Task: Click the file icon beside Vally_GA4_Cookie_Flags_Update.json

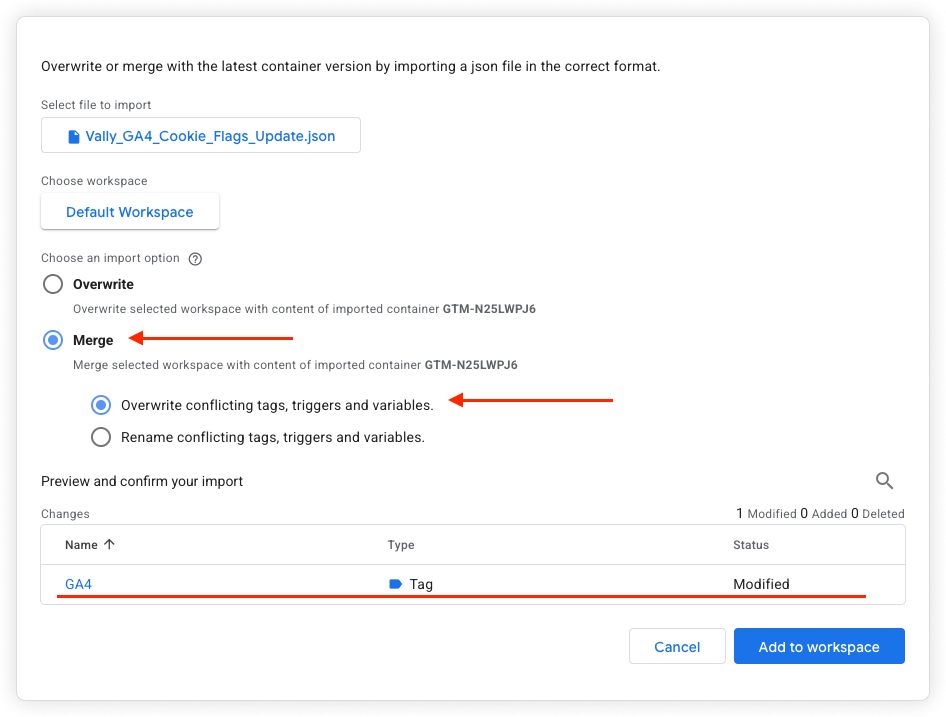Action: (74, 137)
